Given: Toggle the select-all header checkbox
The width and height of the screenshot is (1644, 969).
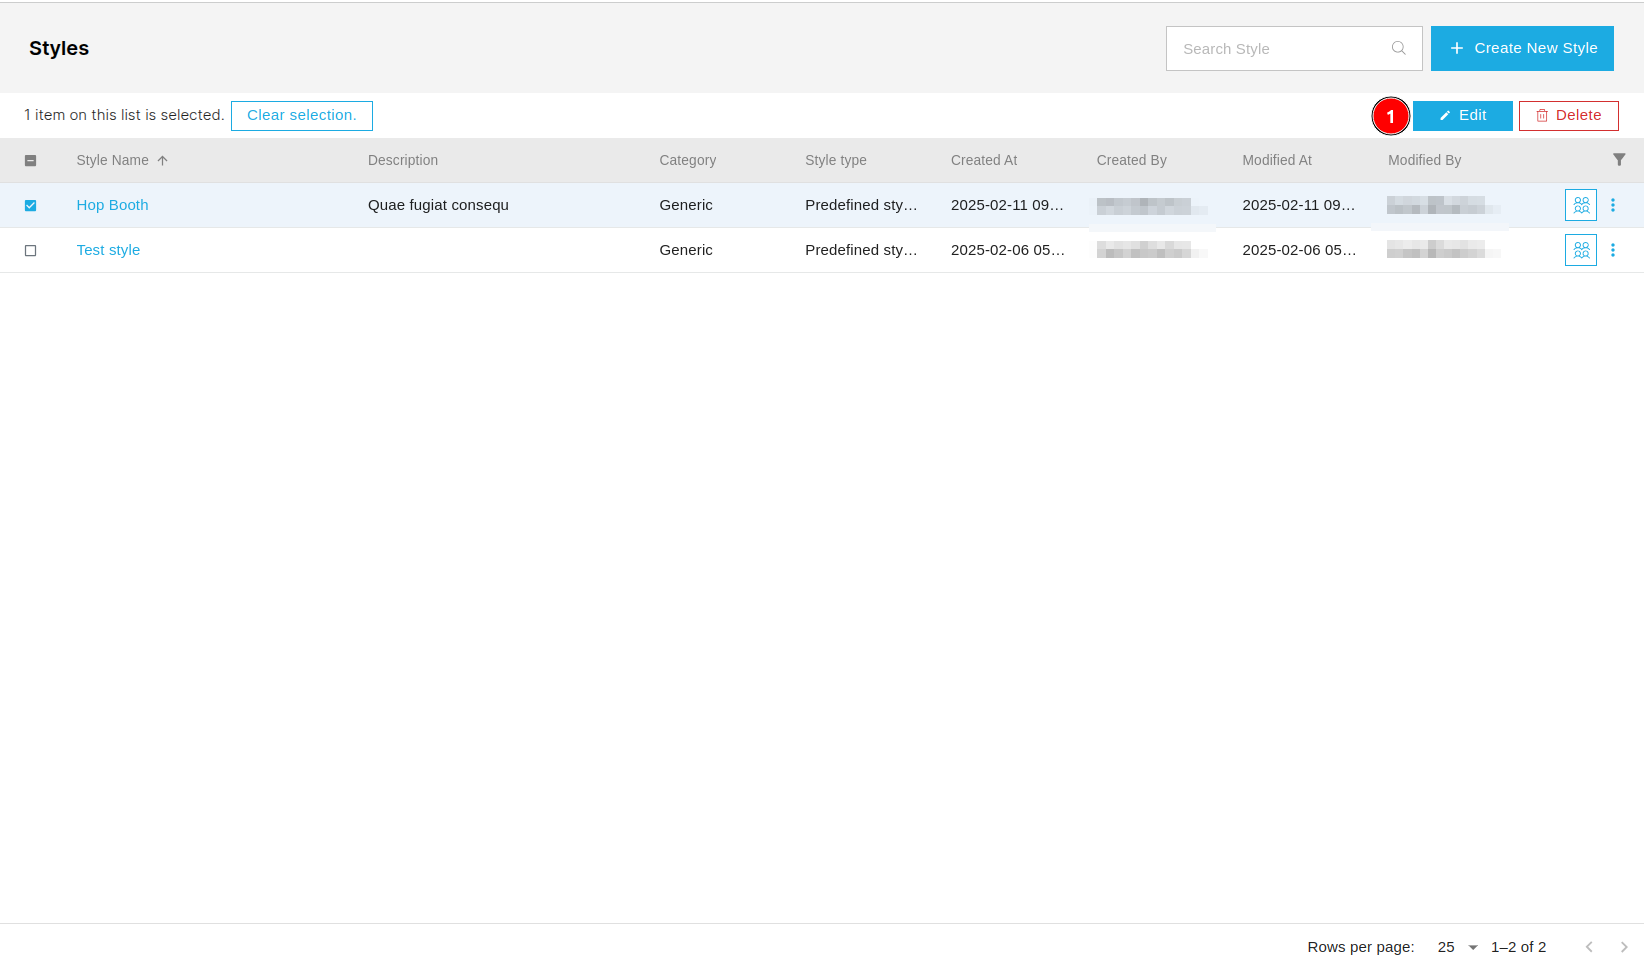Looking at the screenshot, I should point(31,160).
